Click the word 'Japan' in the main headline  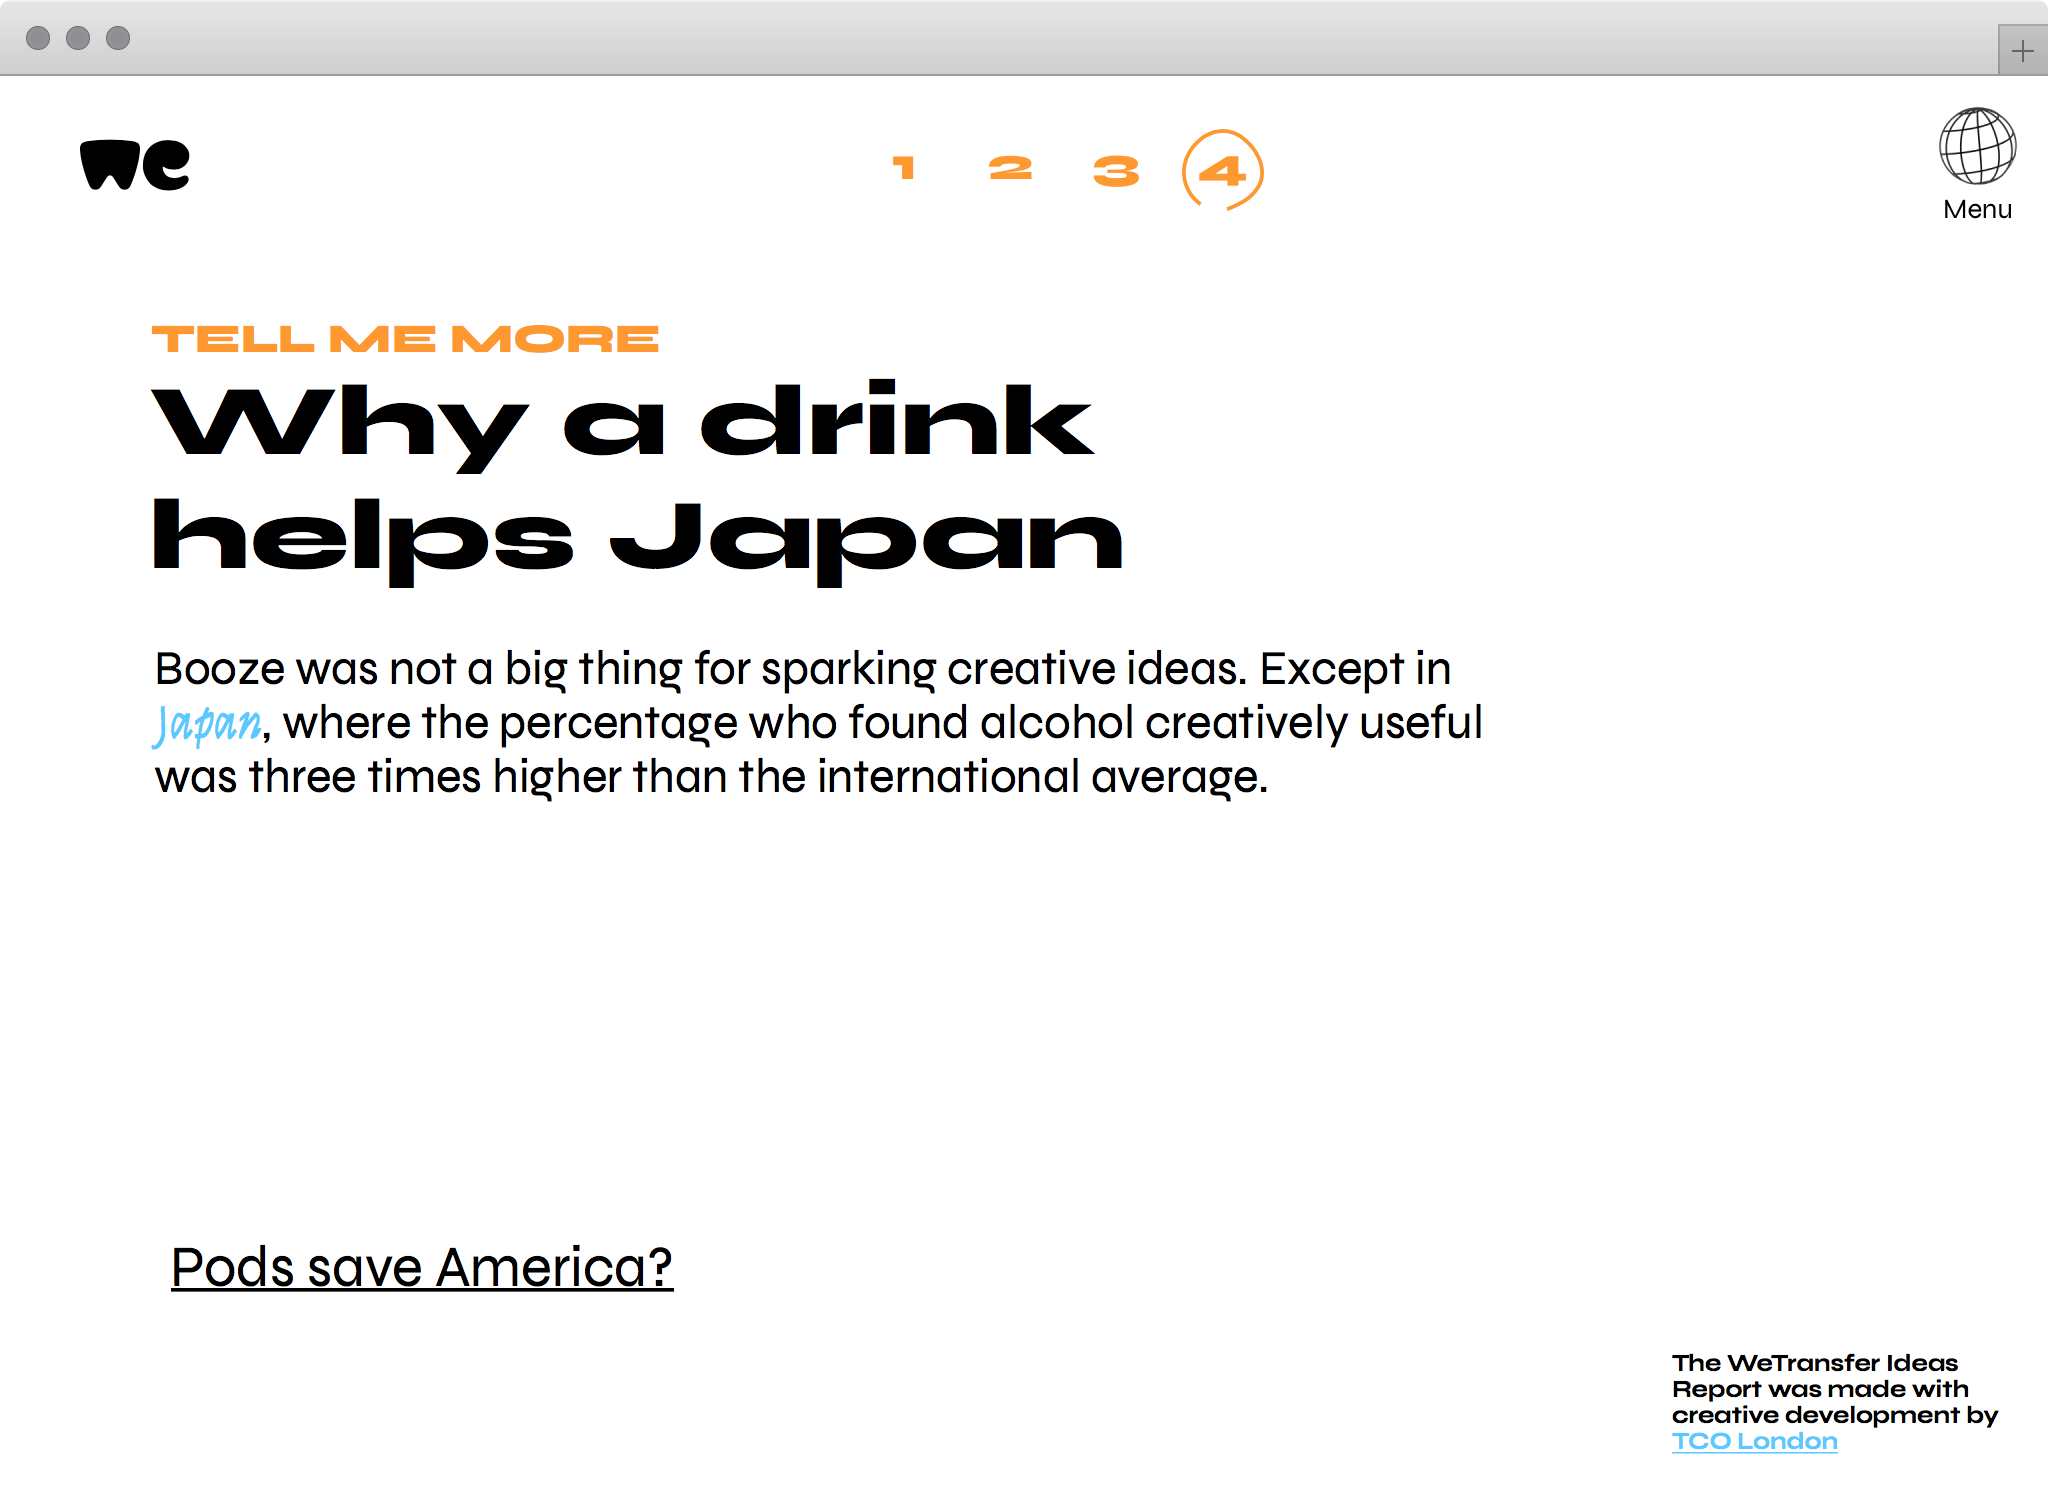click(866, 540)
